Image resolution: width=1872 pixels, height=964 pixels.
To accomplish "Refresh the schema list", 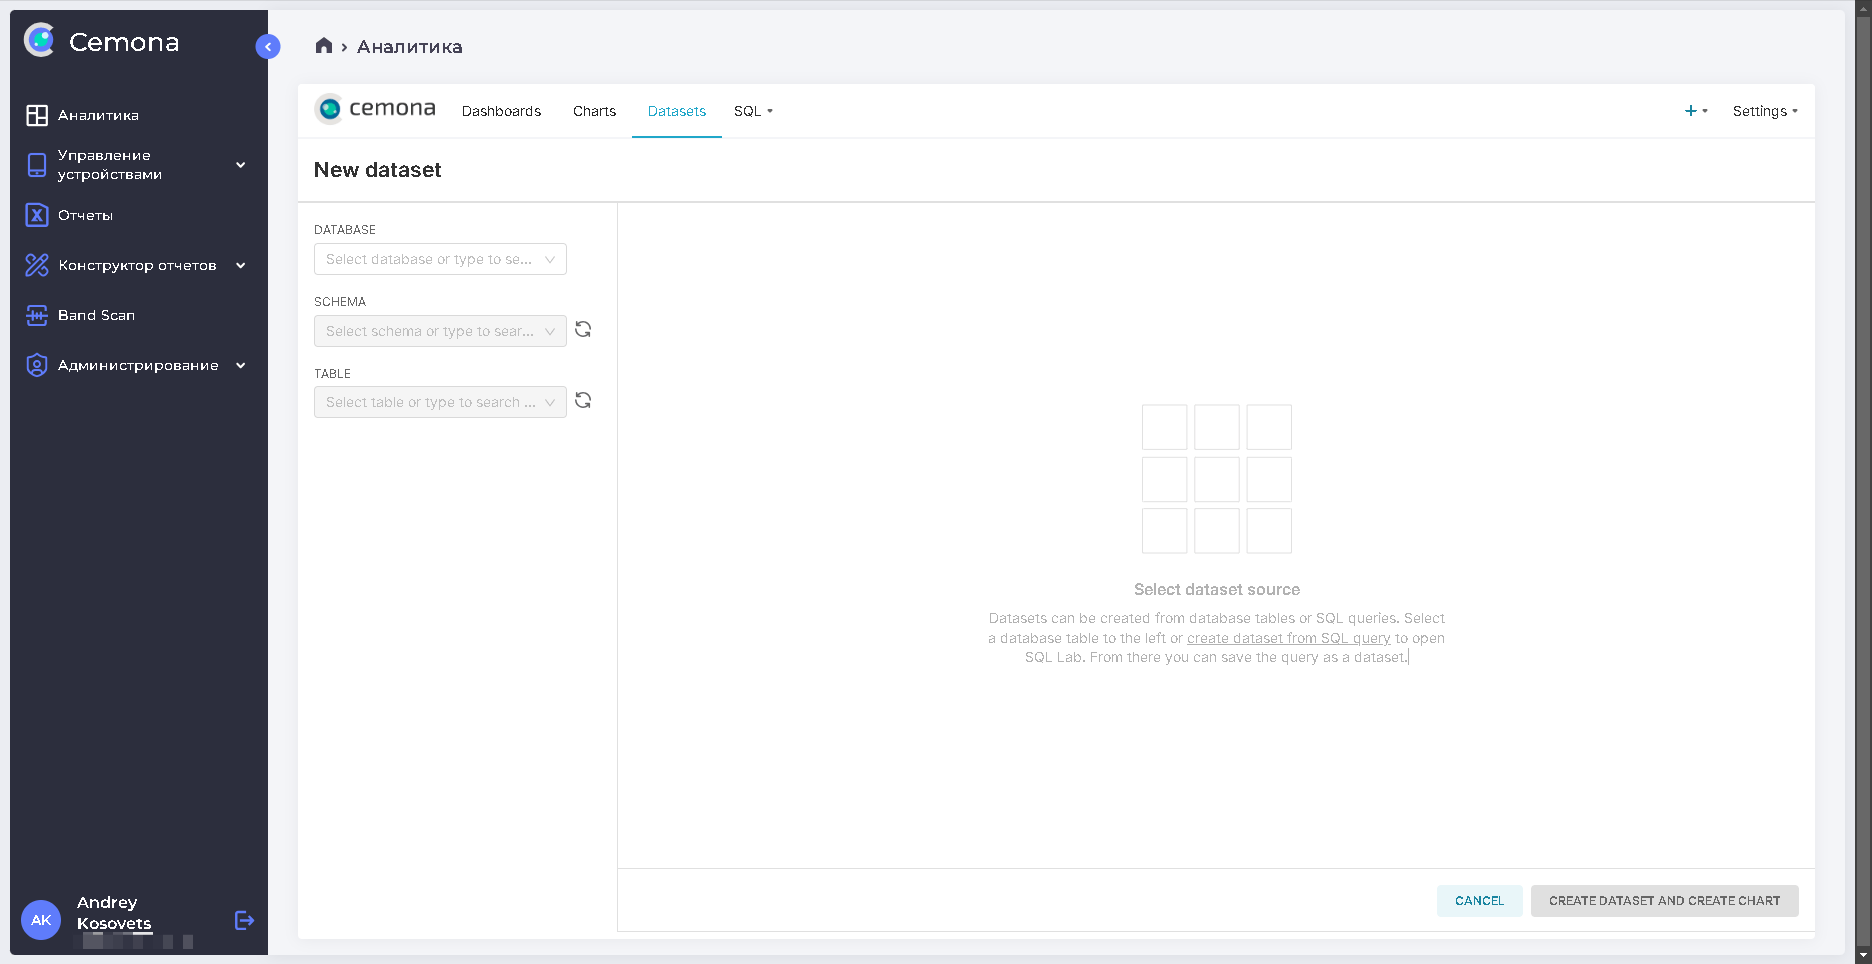I will tap(583, 330).
